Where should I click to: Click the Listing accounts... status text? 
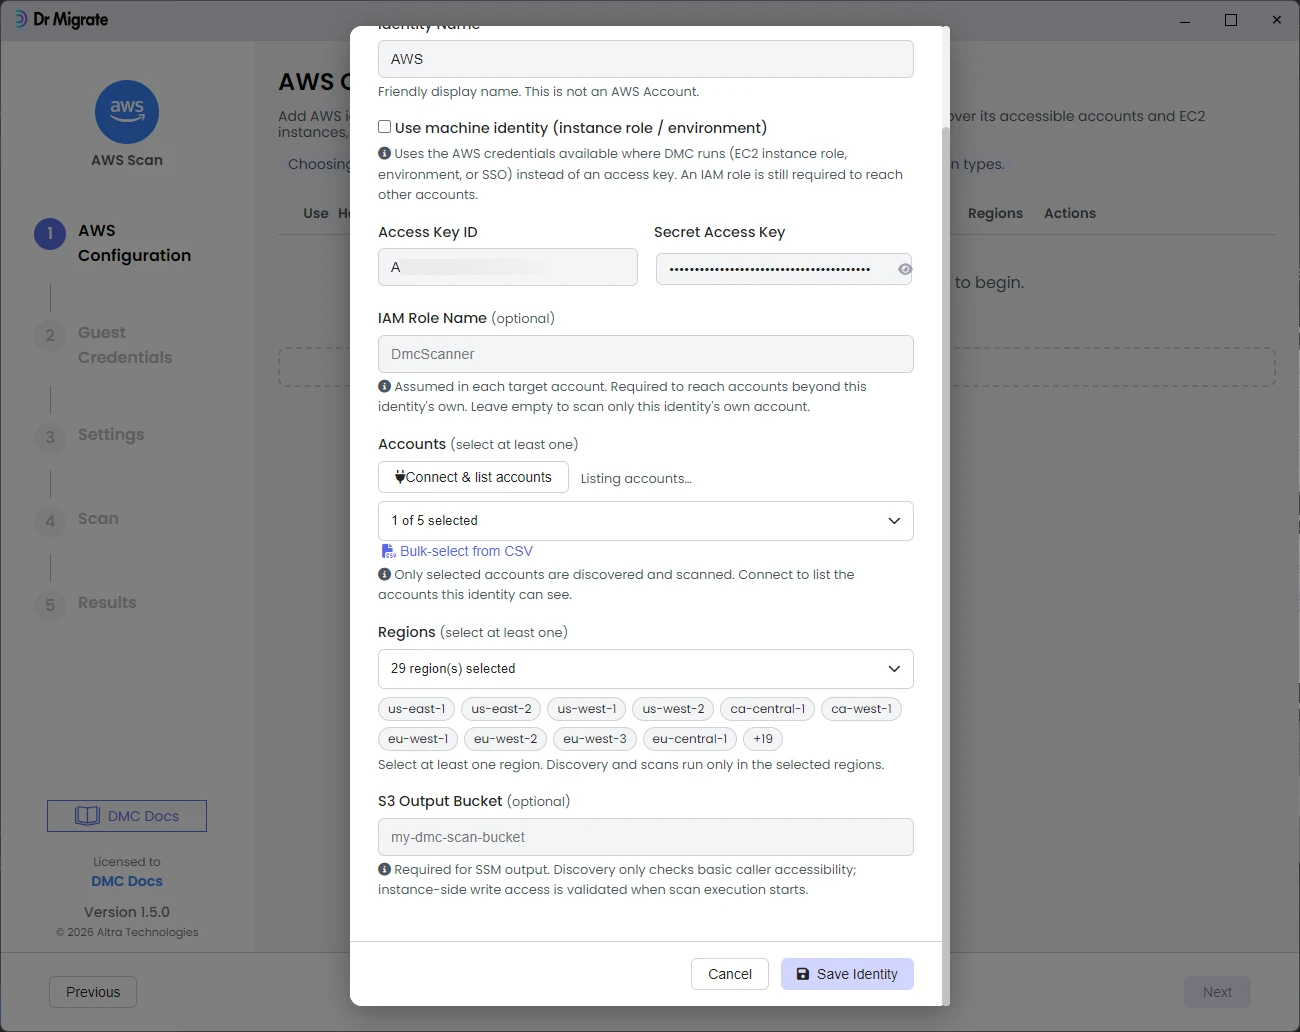[636, 478]
